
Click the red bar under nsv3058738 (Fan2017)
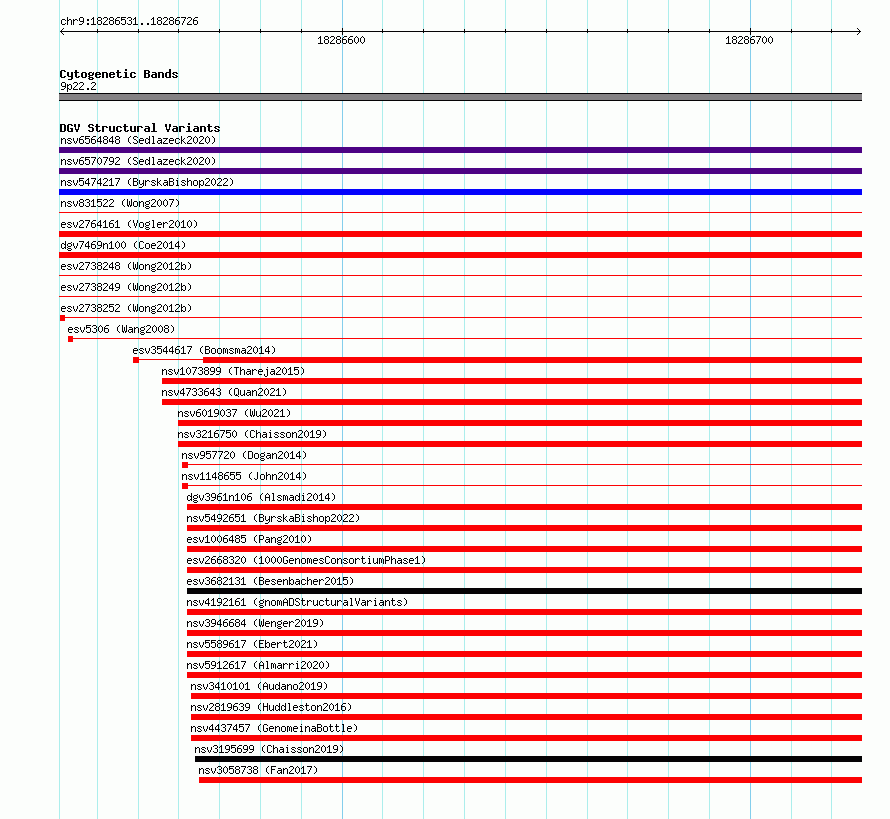(531, 780)
